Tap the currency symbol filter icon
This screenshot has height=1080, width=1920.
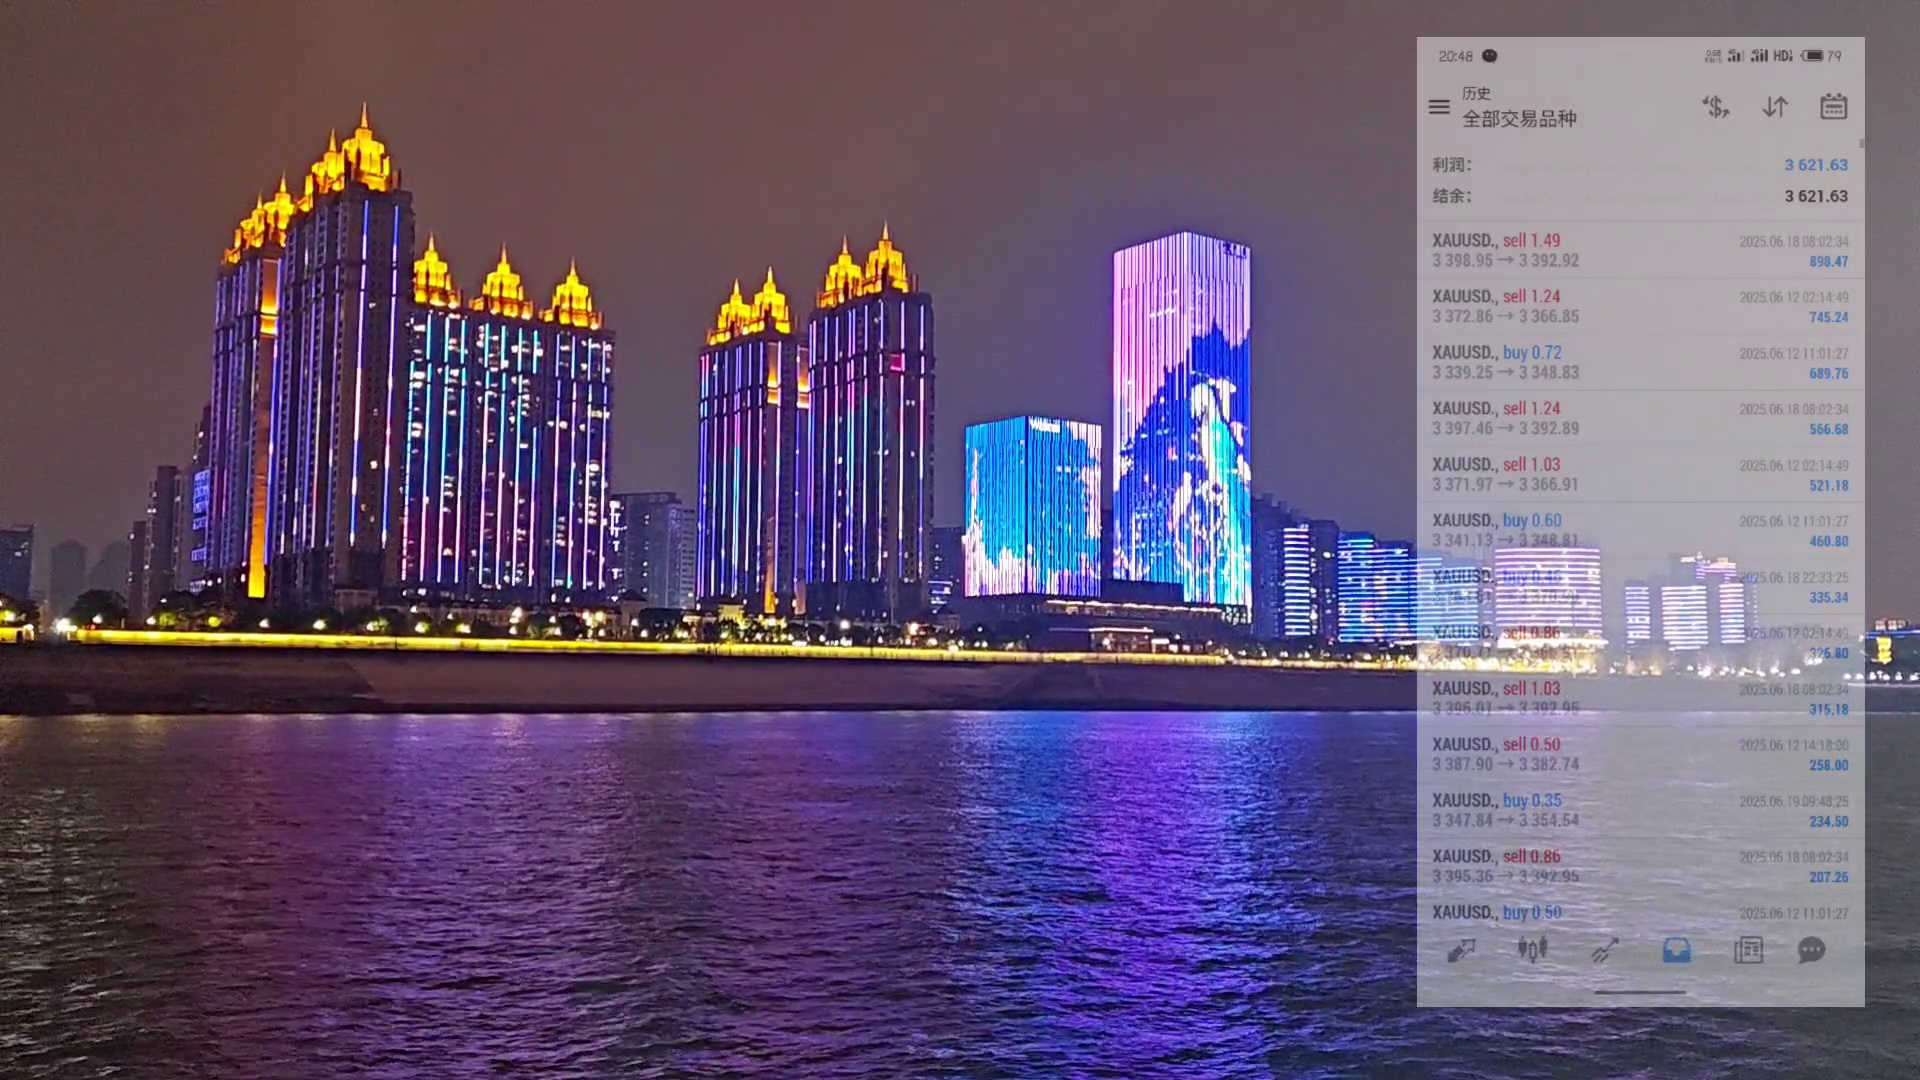[1716, 107]
